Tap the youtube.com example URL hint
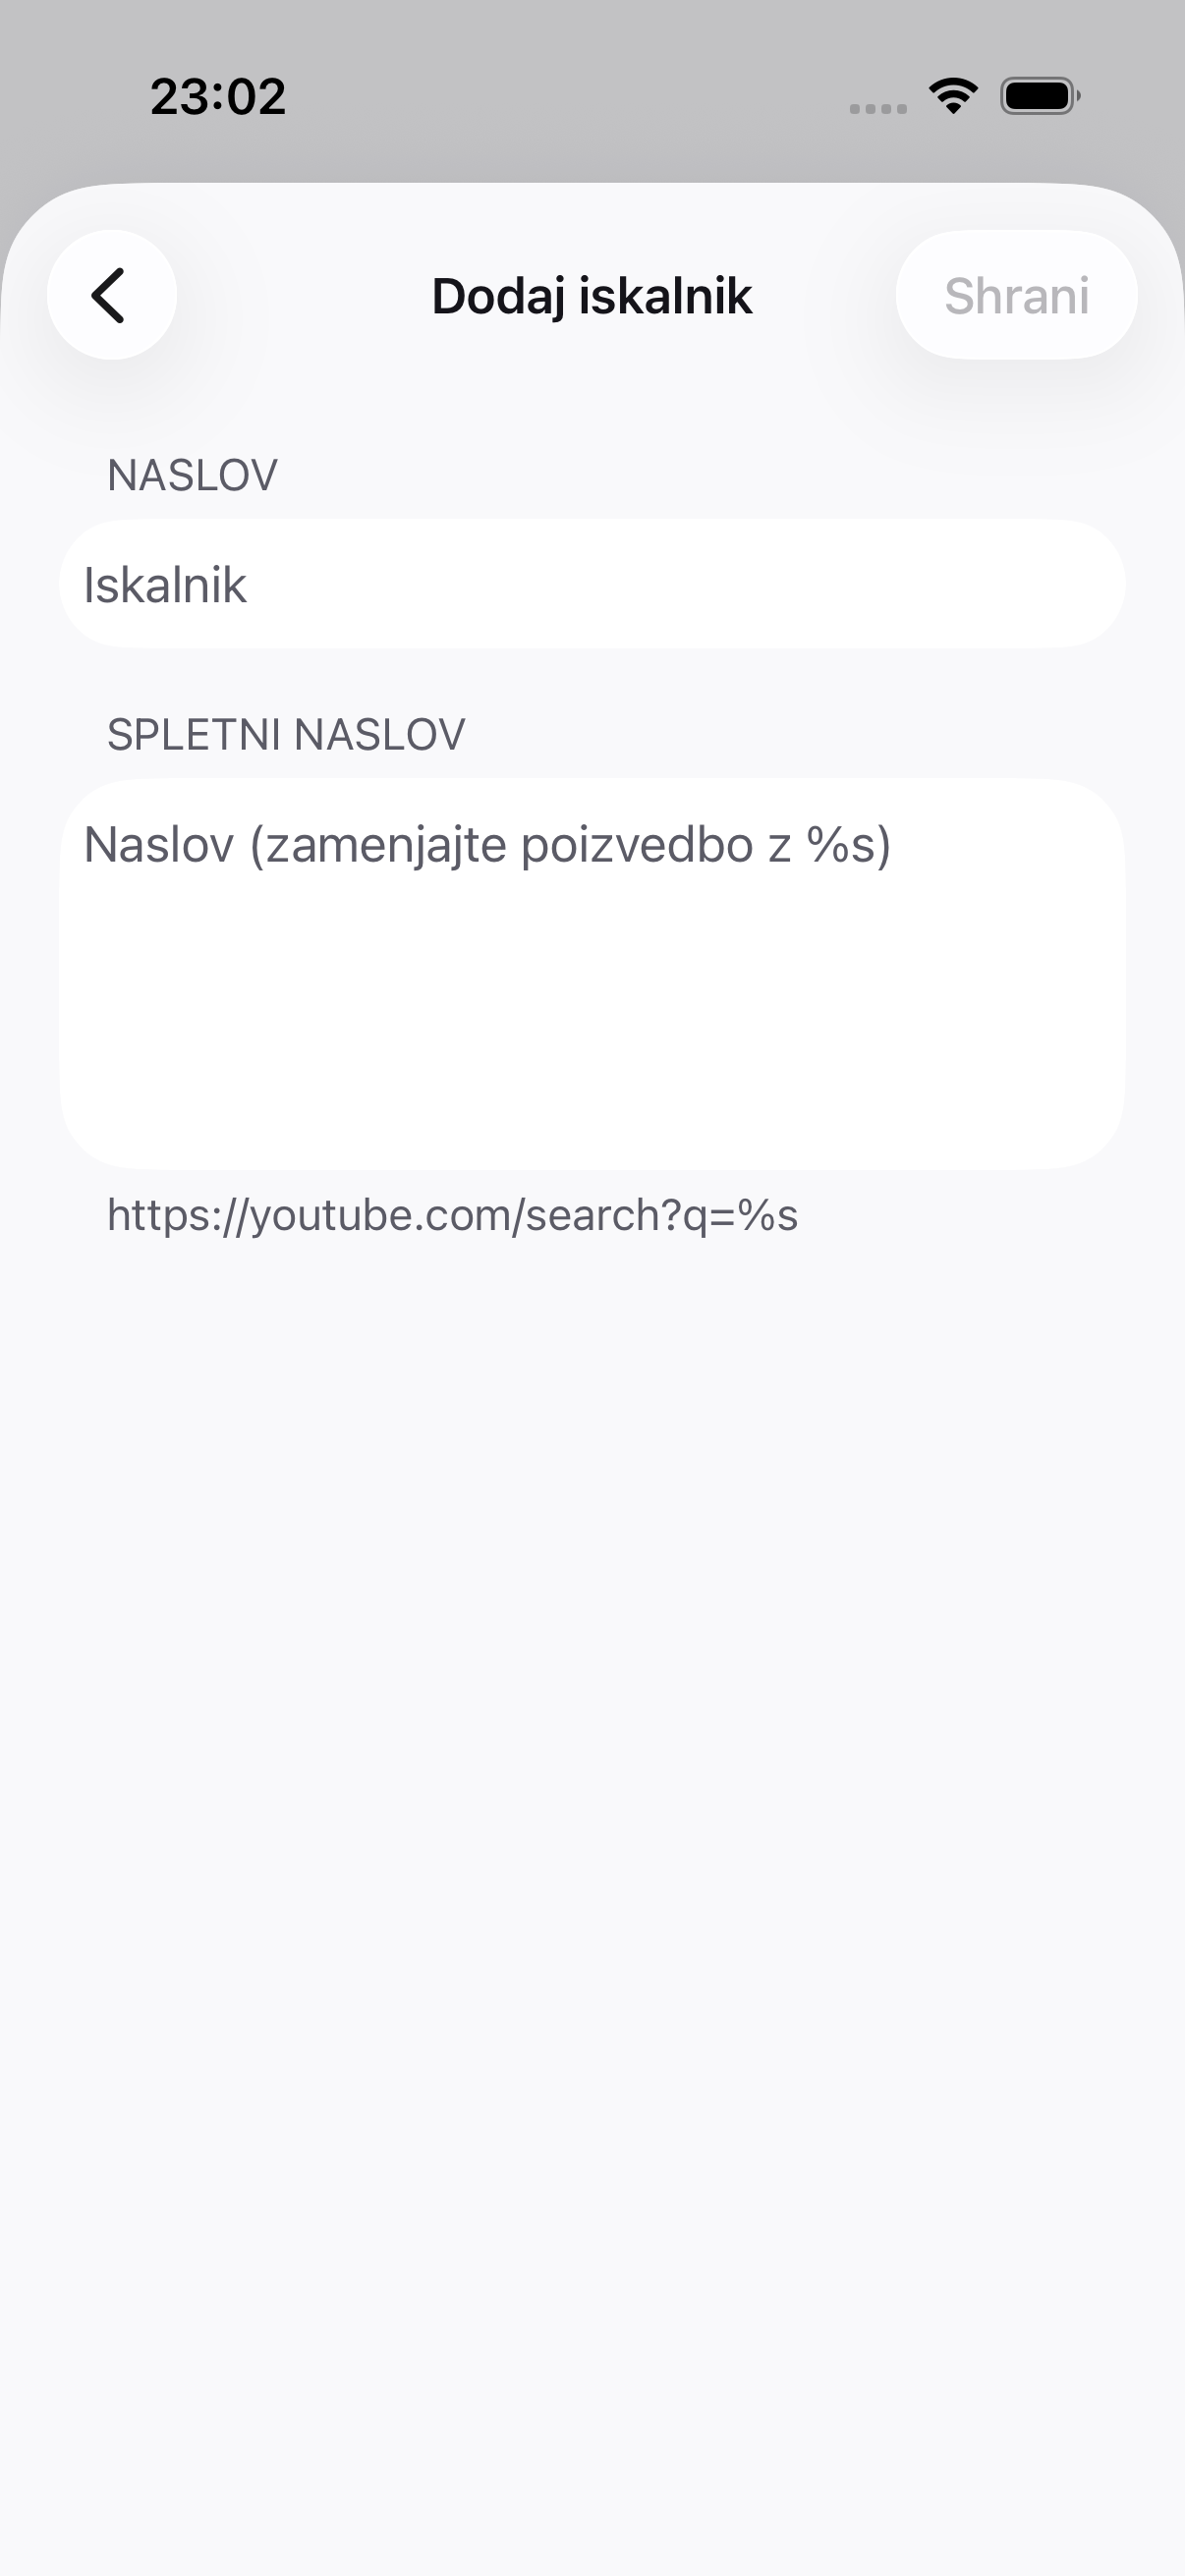Viewport: 1185px width, 2576px height. 452,1216
